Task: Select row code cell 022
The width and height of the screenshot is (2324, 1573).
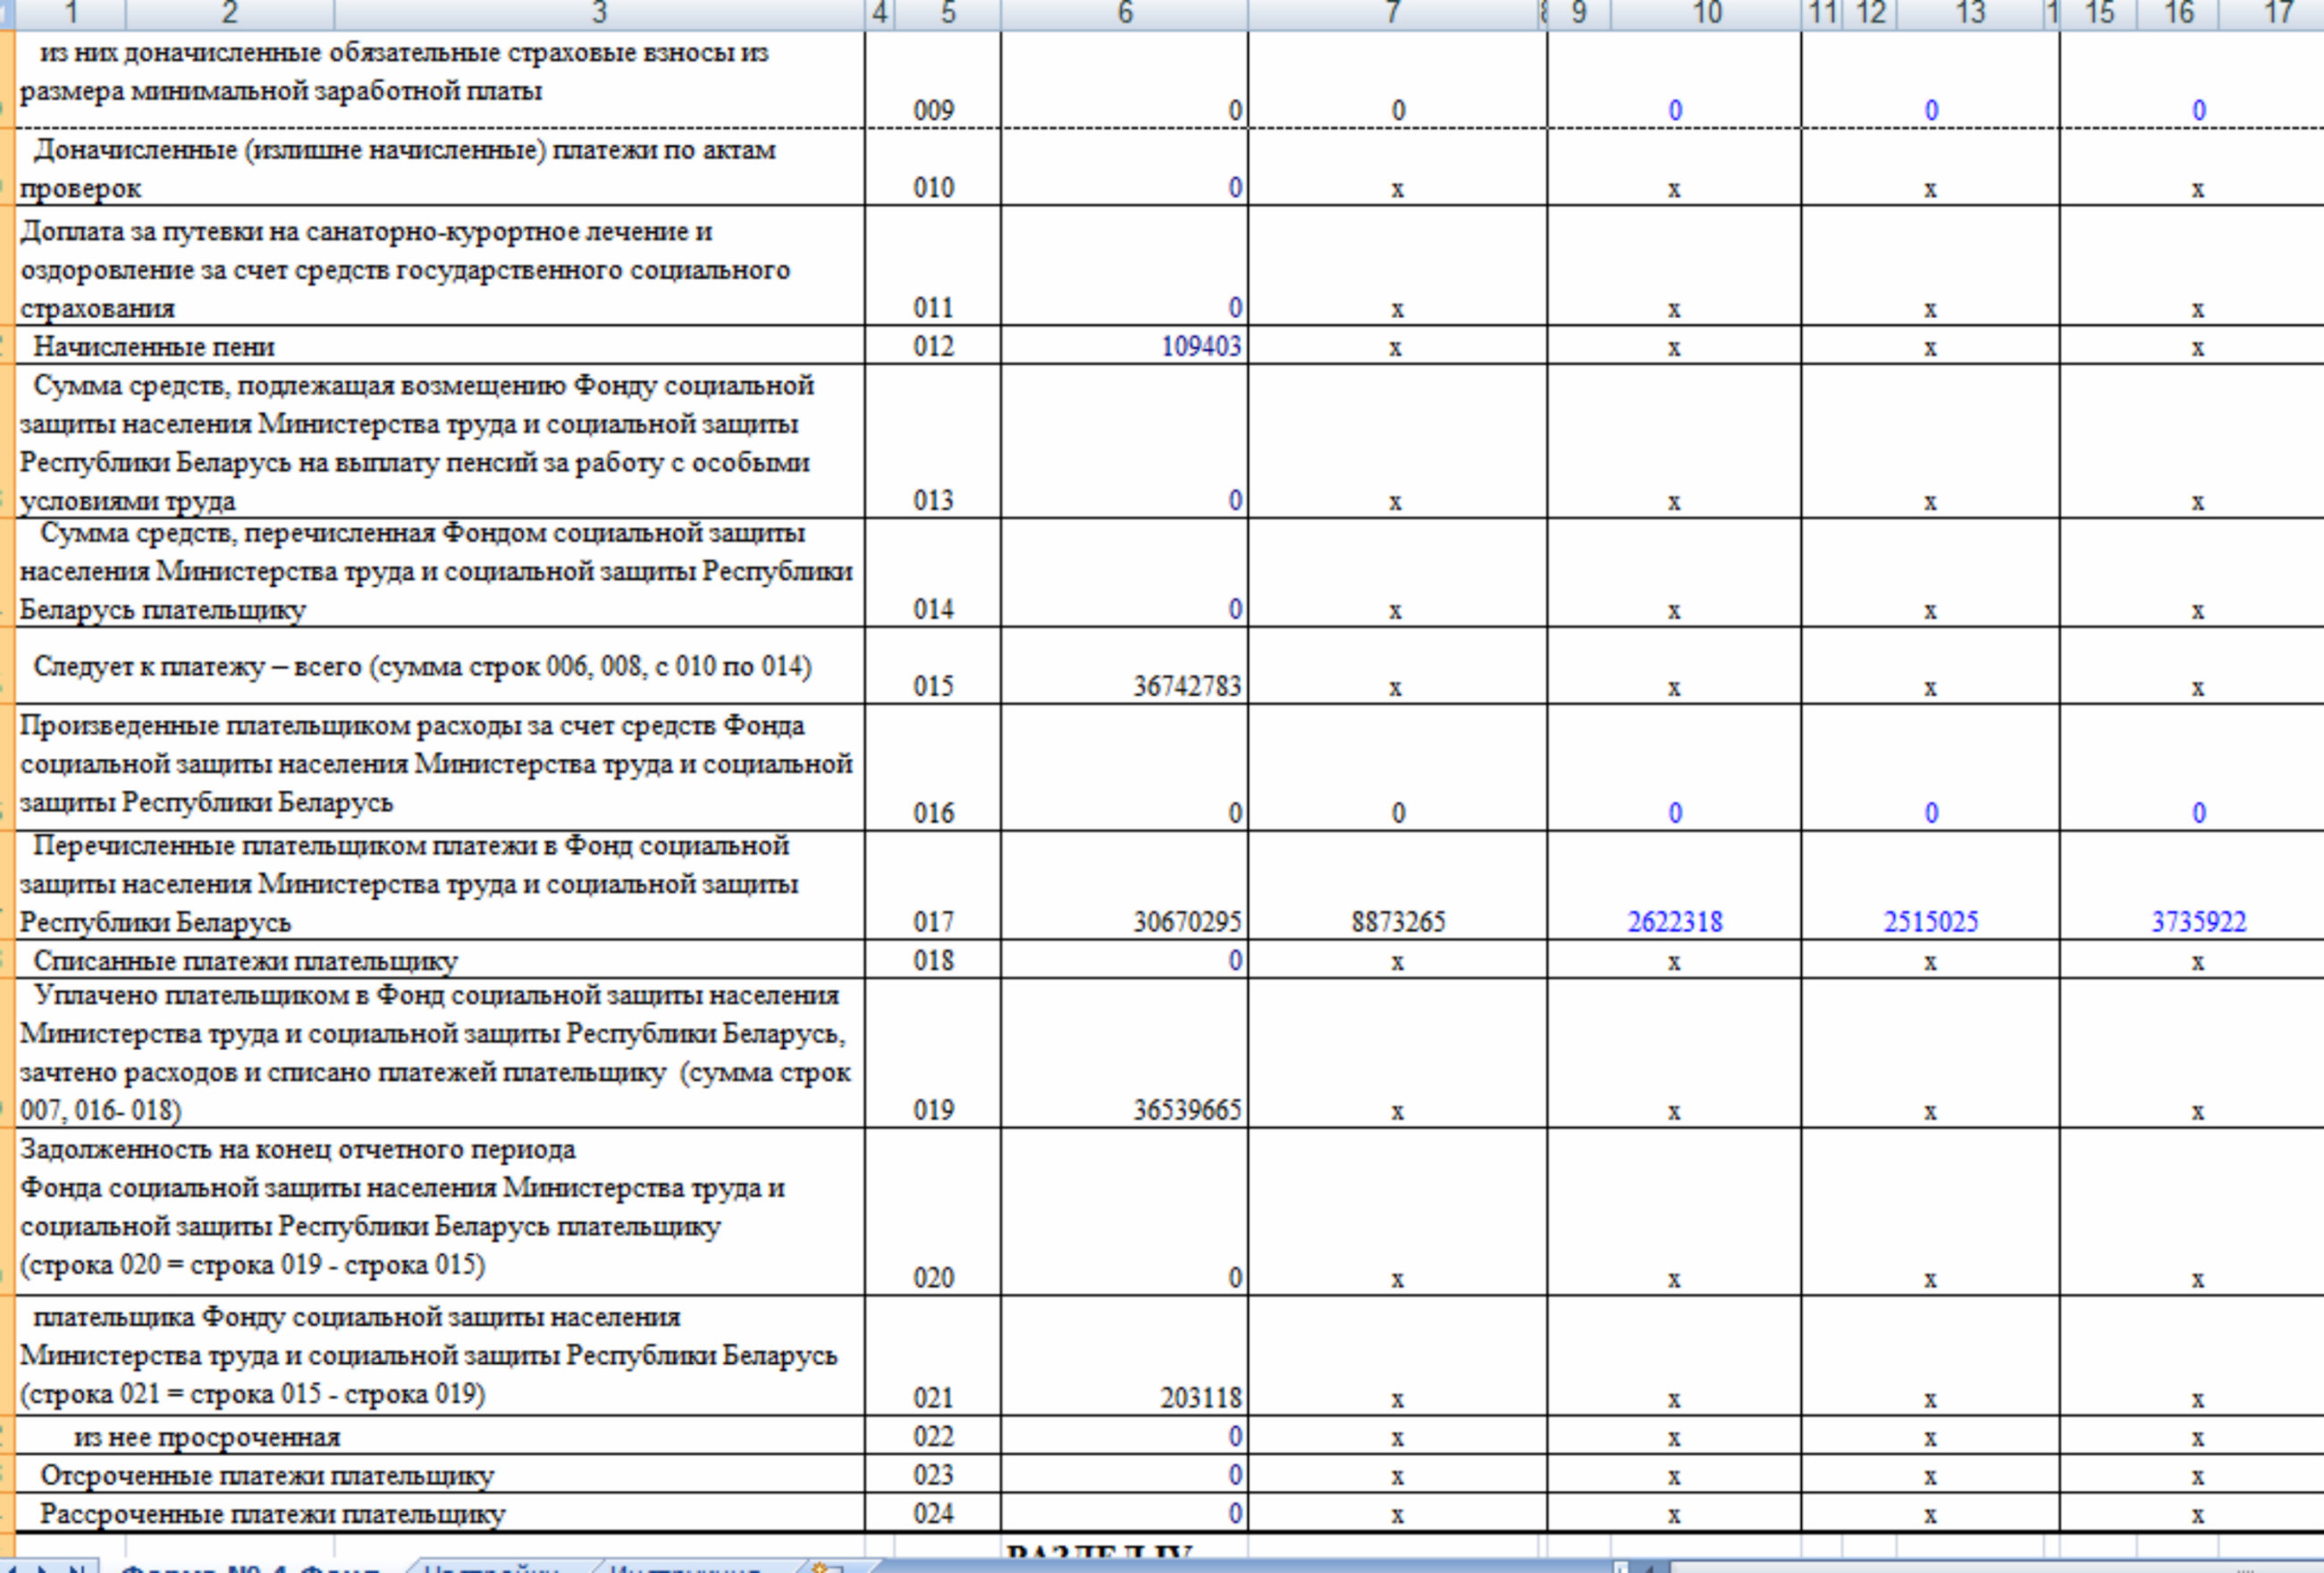Action: (933, 1436)
